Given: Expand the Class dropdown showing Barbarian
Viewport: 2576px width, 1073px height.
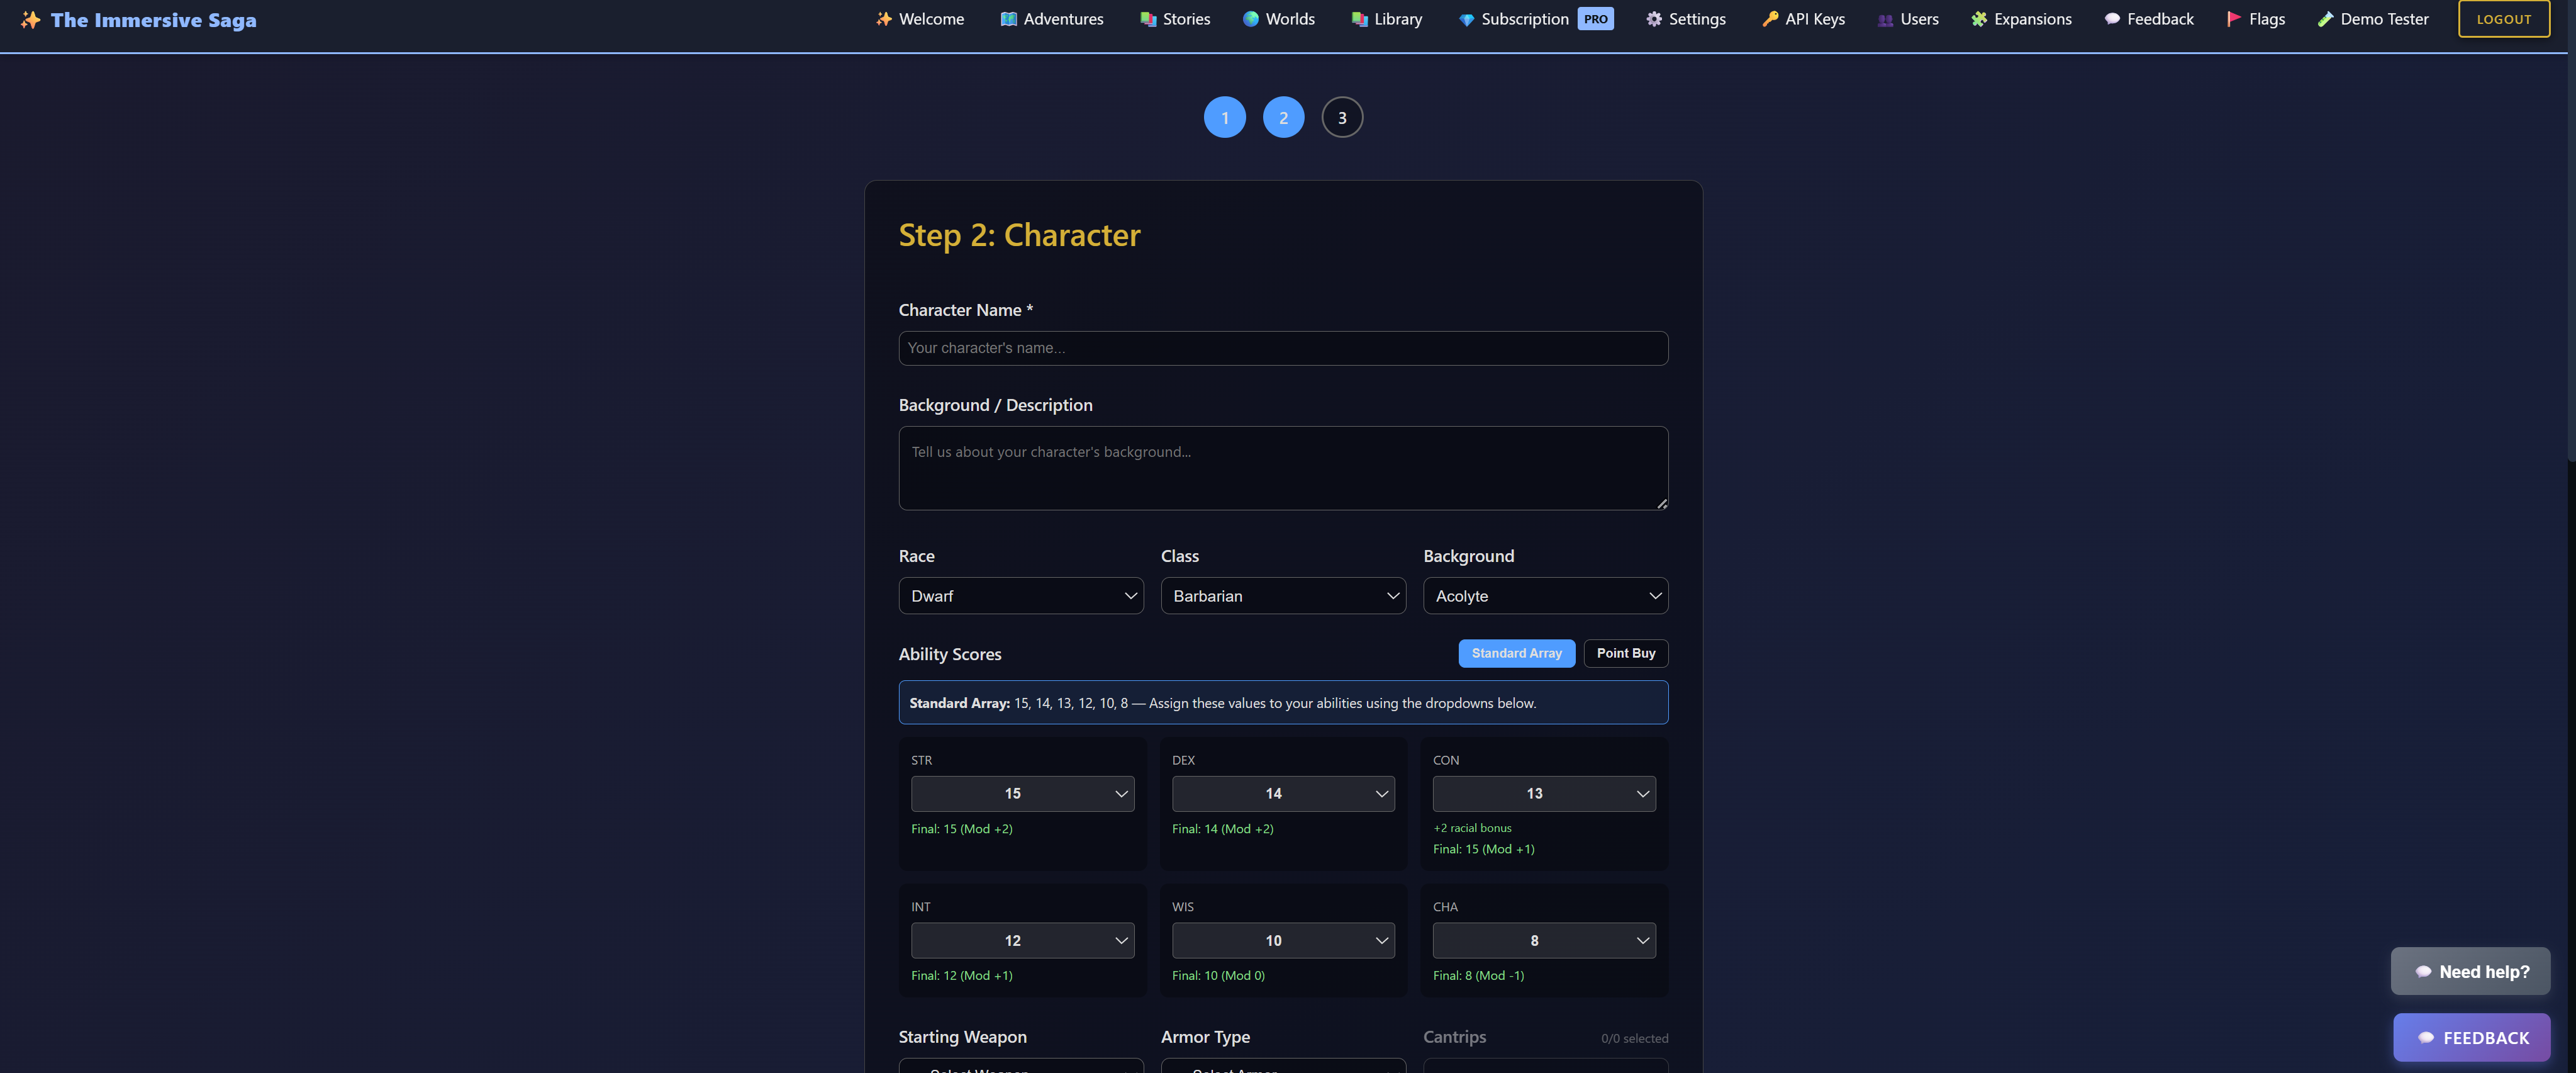Looking at the screenshot, I should tap(1283, 596).
